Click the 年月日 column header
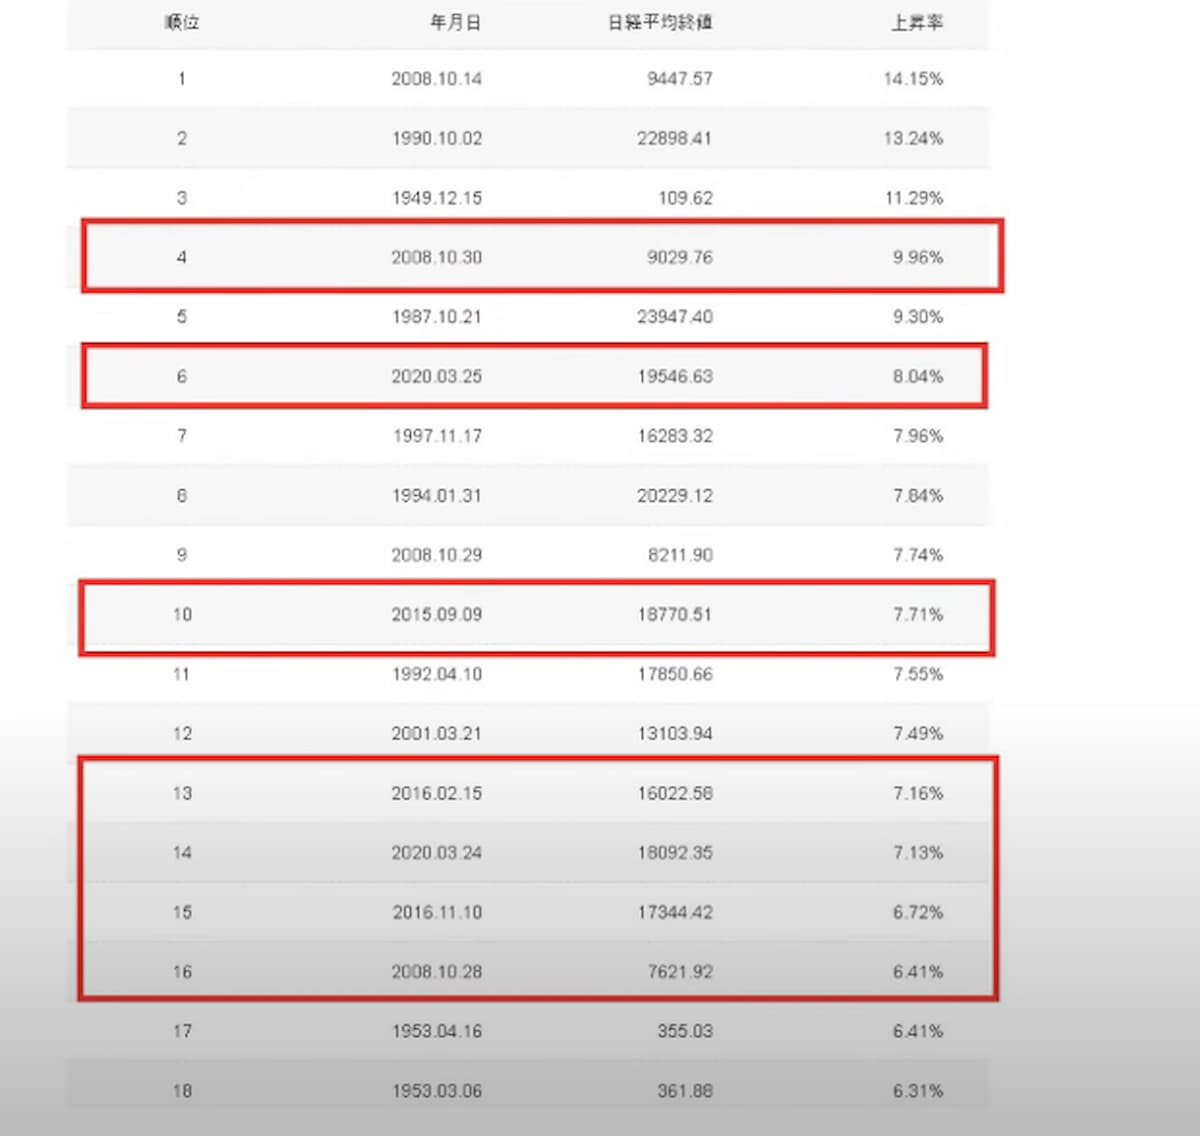The width and height of the screenshot is (1200, 1136). point(455,22)
